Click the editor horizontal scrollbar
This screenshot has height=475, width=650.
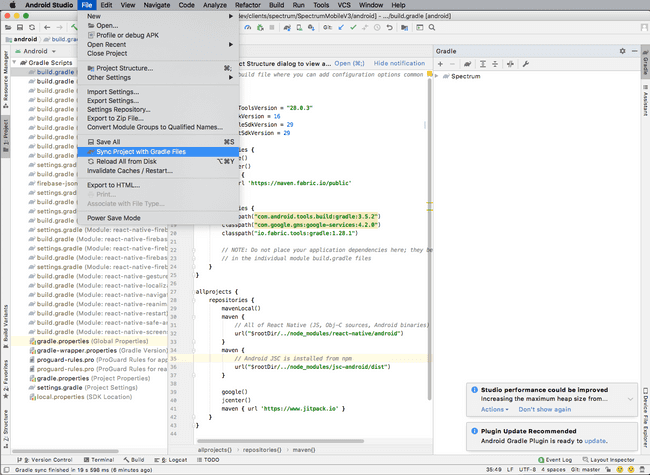point(280,441)
